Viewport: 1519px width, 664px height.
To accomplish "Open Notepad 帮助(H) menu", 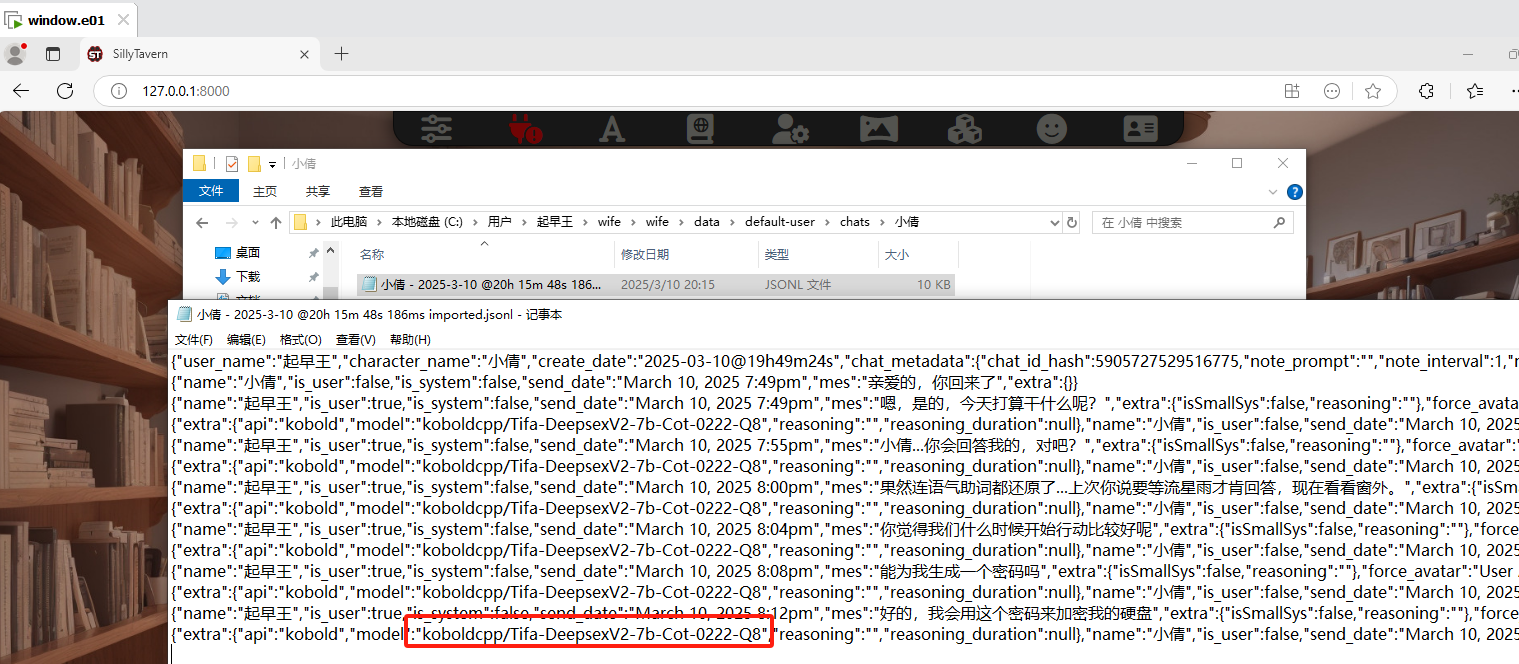I will tap(410, 340).
